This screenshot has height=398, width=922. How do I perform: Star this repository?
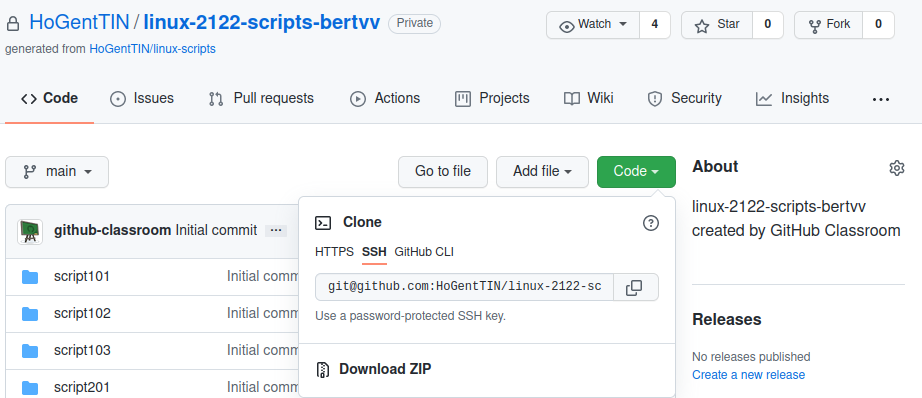tap(717, 25)
